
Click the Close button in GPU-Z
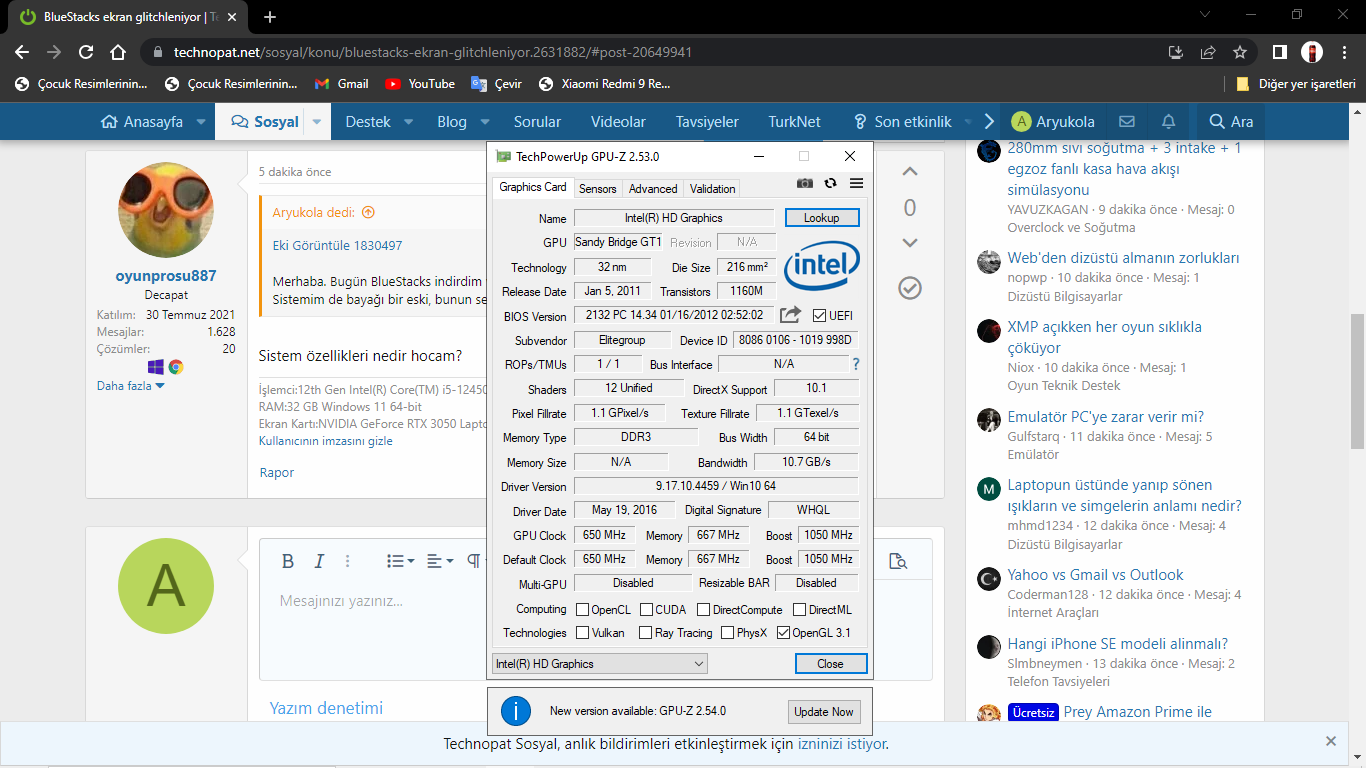(830, 664)
